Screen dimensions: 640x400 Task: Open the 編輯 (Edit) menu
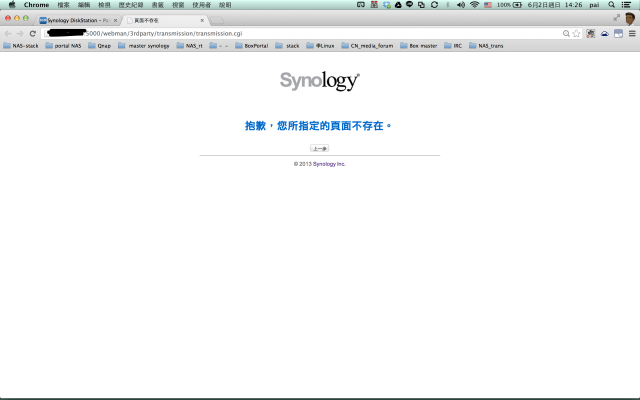click(84, 4)
